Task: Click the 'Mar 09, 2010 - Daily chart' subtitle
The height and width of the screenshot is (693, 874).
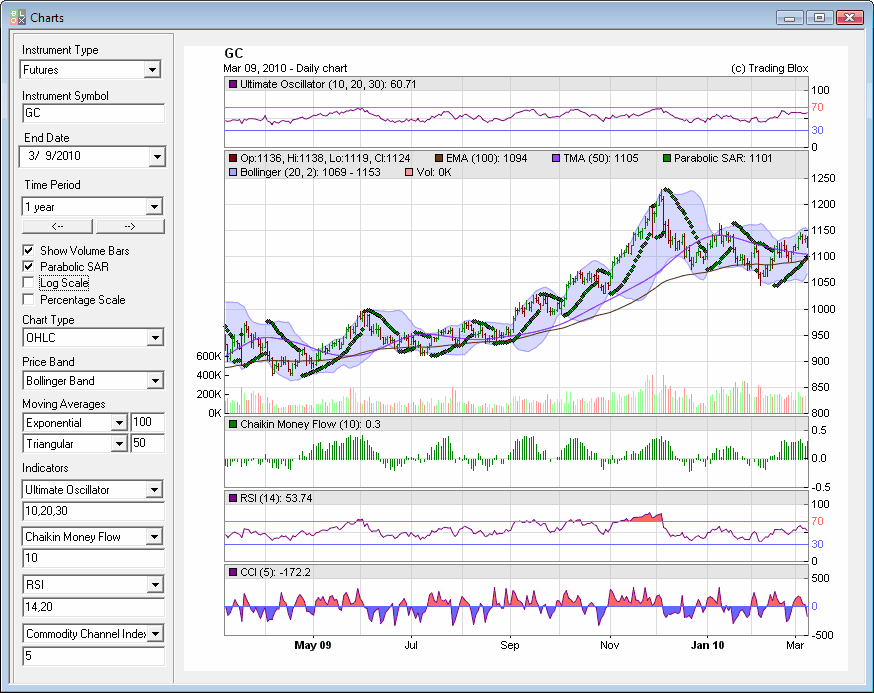Action: click(x=285, y=68)
